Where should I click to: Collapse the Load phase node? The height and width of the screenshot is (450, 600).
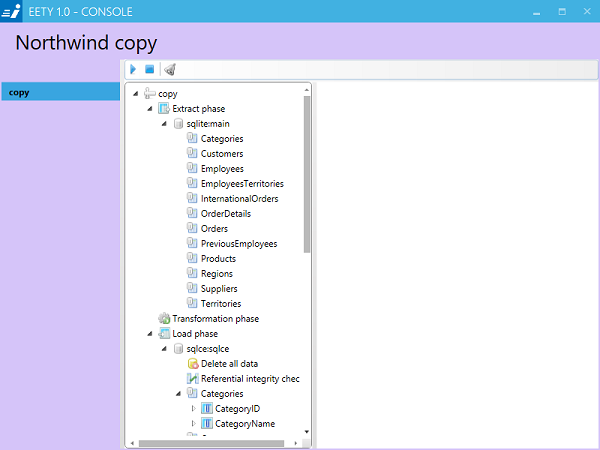(x=150, y=334)
